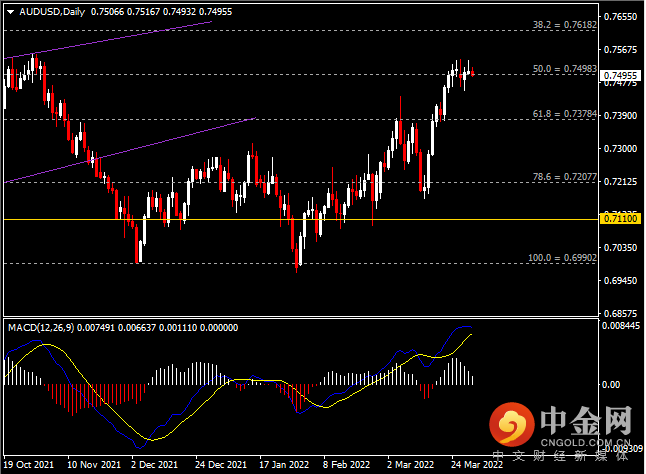The image size is (646, 474).
Task: Select the AUDUSD,Daily chart title text
Action: click(52, 12)
